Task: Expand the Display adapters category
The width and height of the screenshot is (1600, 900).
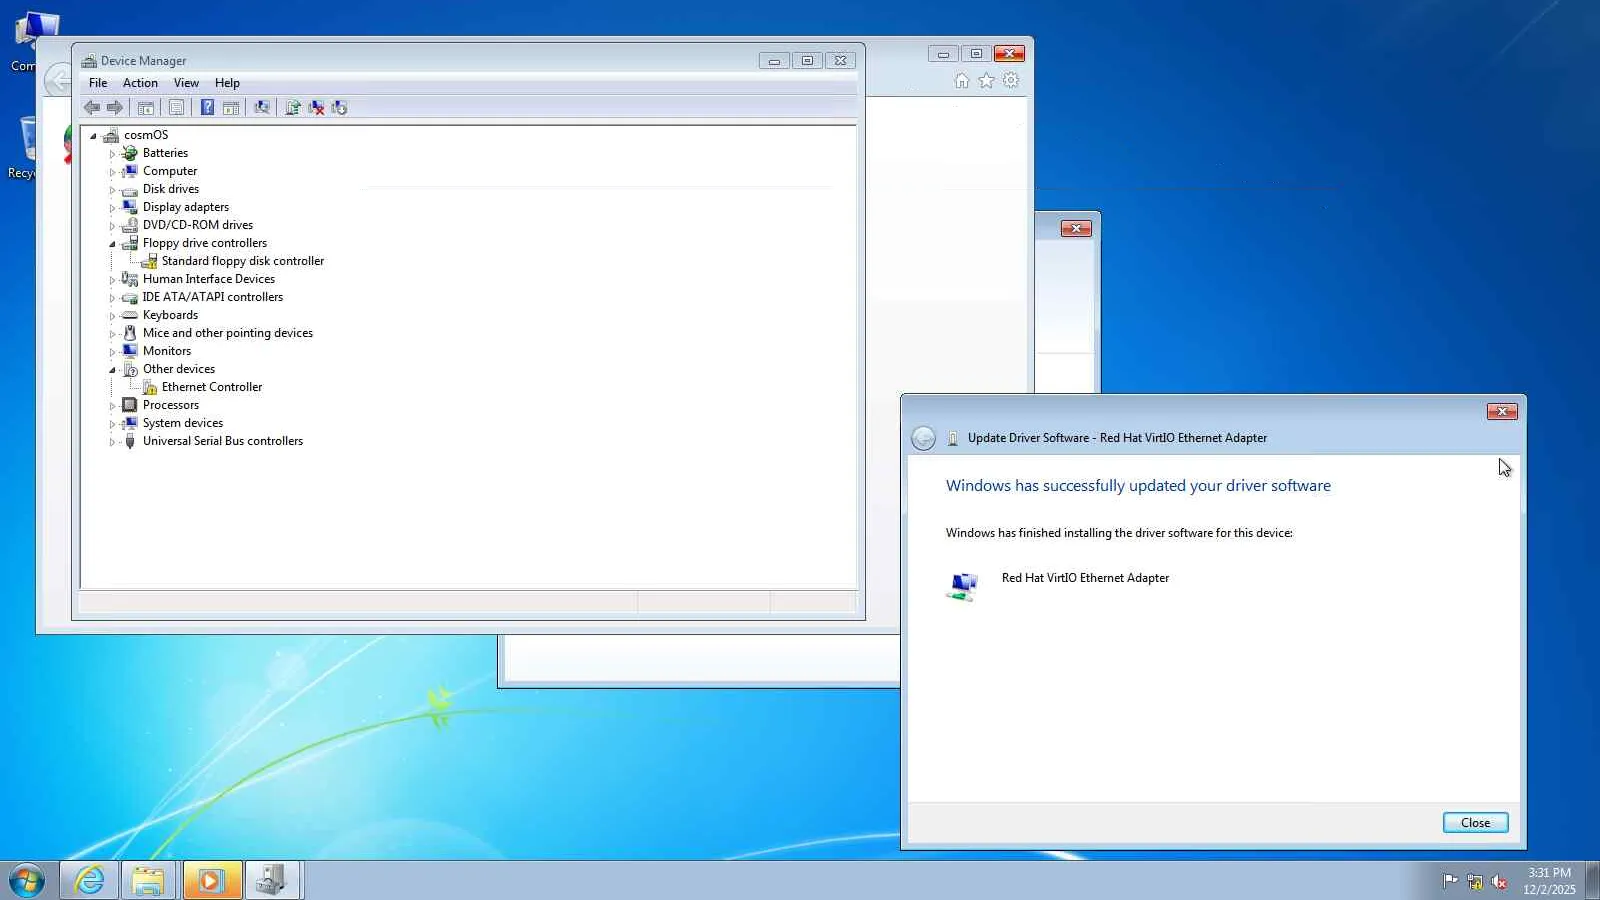Action: [112, 208]
